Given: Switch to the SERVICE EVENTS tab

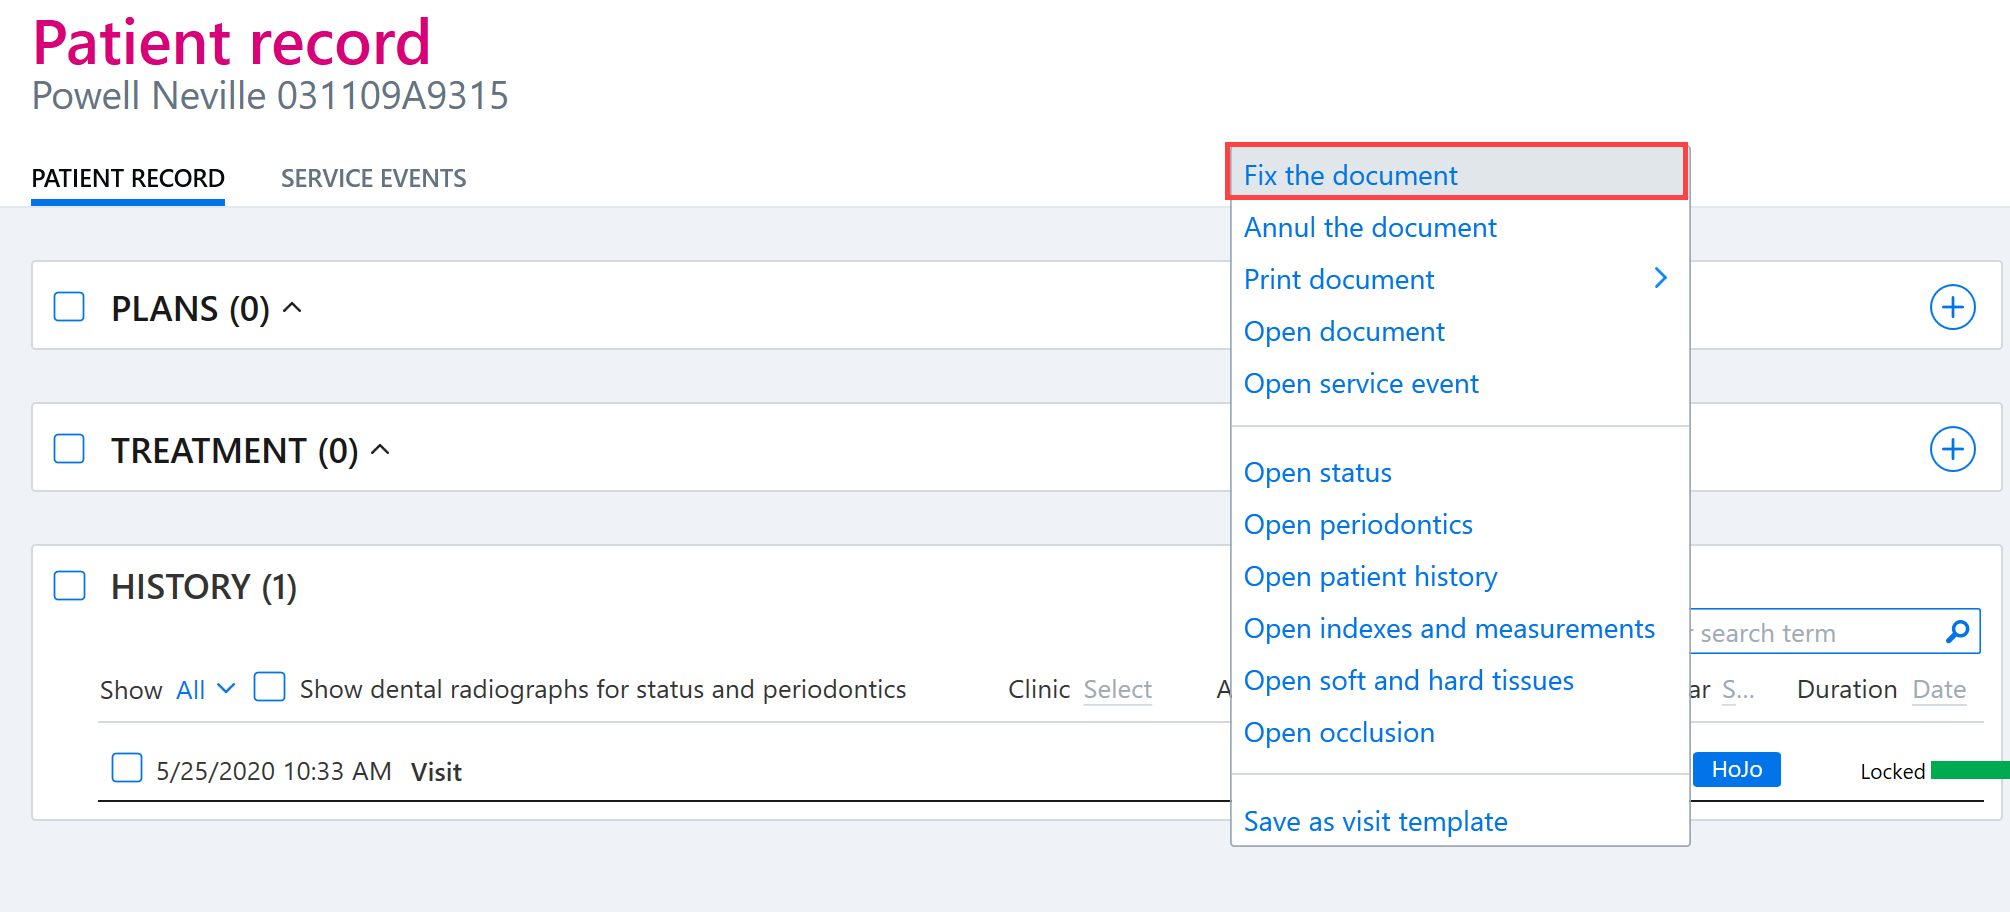Looking at the screenshot, I should coord(373,178).
